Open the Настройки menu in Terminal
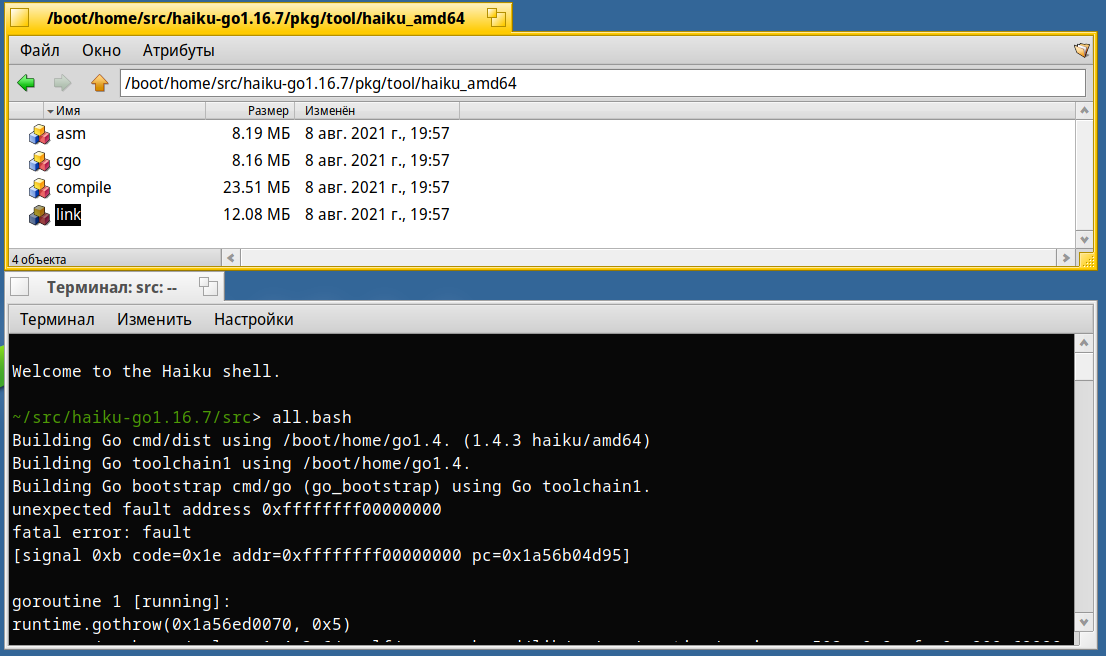 tap(253, 320)
